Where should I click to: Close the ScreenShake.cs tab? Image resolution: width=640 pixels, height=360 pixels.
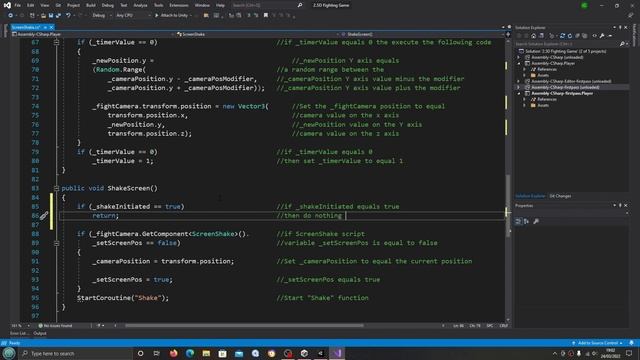click(51, 27)
